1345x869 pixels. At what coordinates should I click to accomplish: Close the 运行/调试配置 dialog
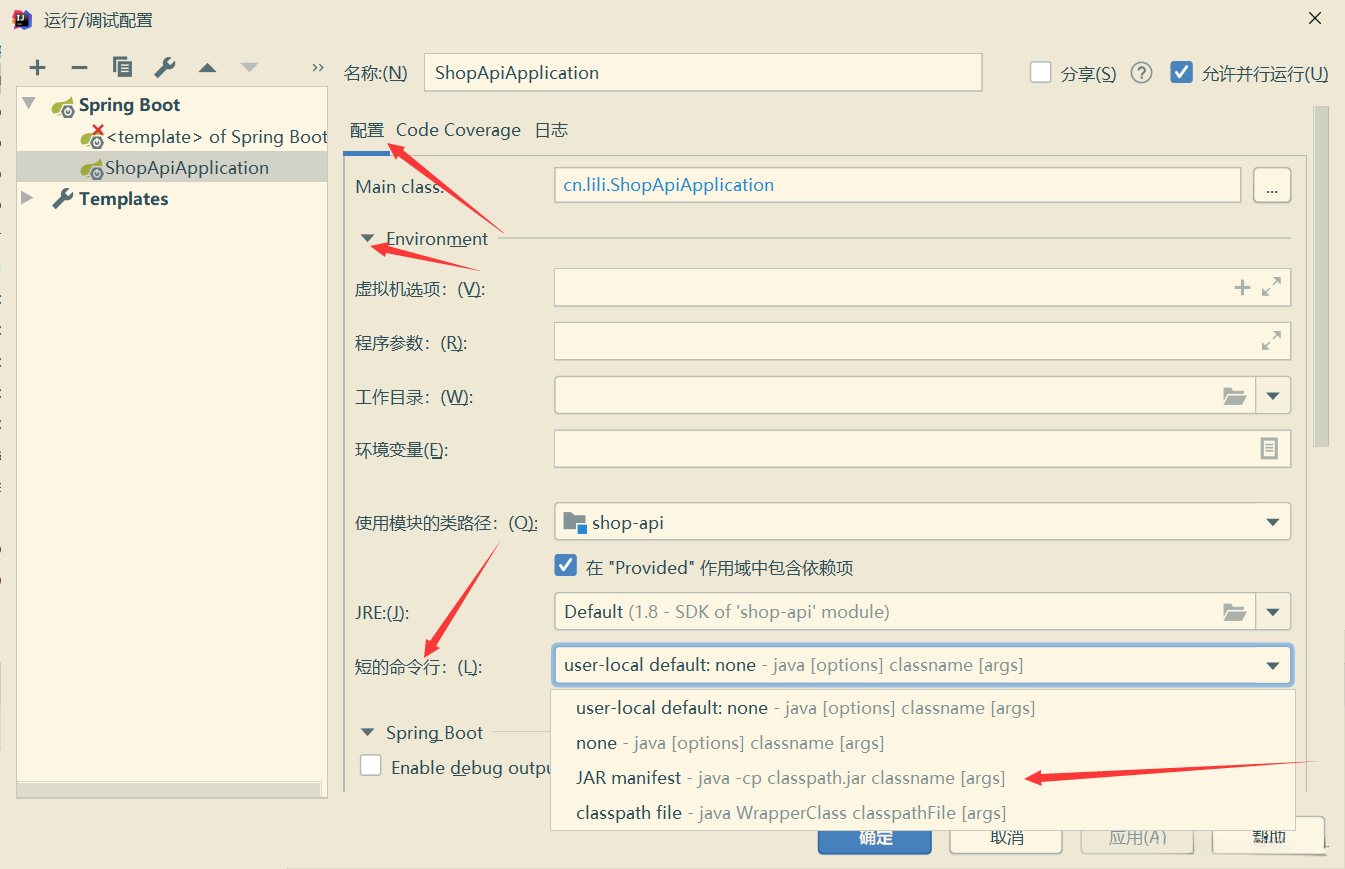(1315, 18)
